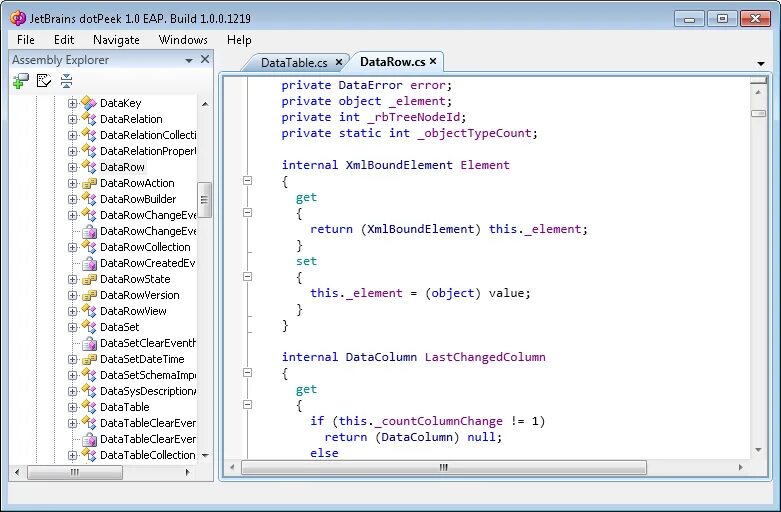Collapse the Element setter code block
781x512 pixels.
(x=248, y=277)
